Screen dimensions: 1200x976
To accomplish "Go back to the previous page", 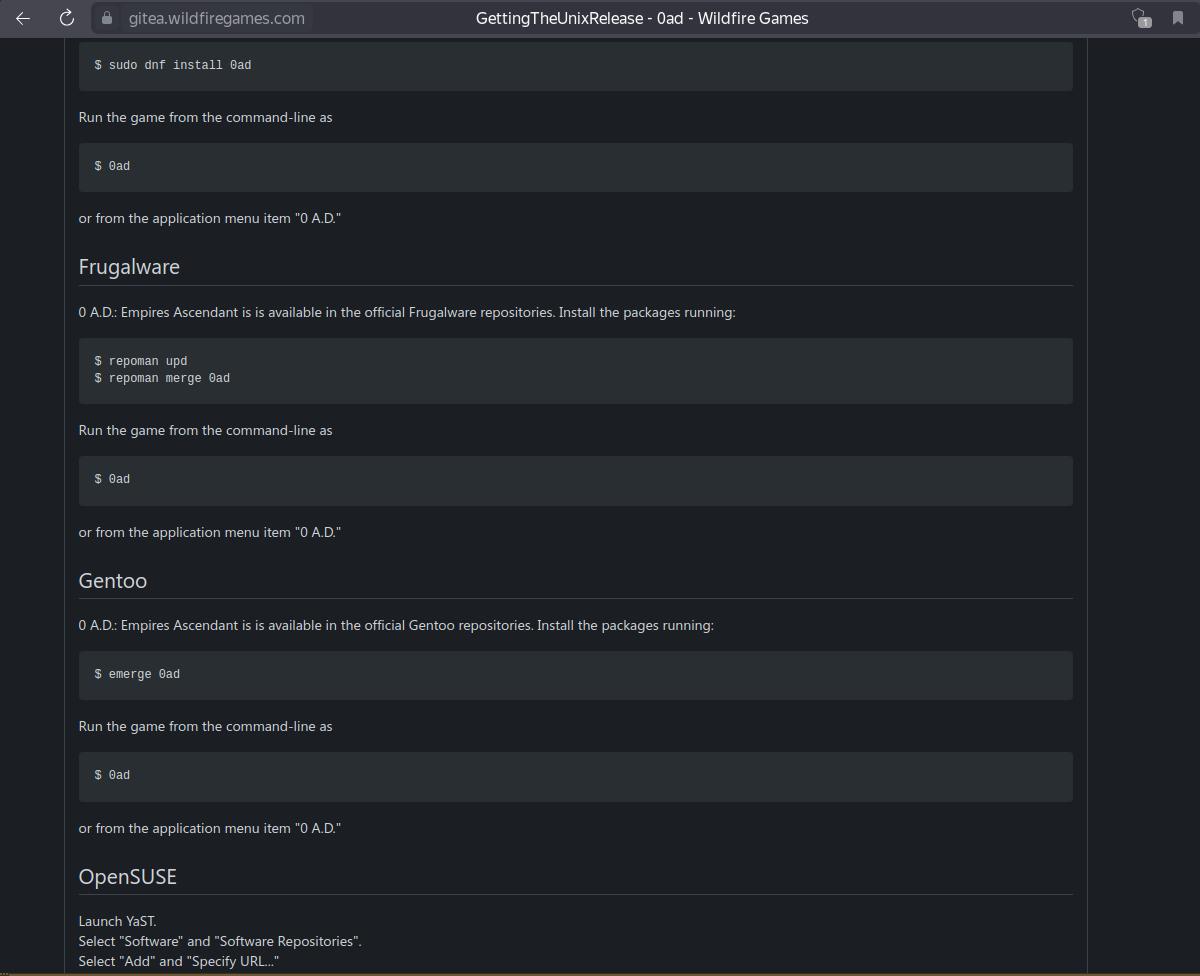I will [x=23, y=18].
